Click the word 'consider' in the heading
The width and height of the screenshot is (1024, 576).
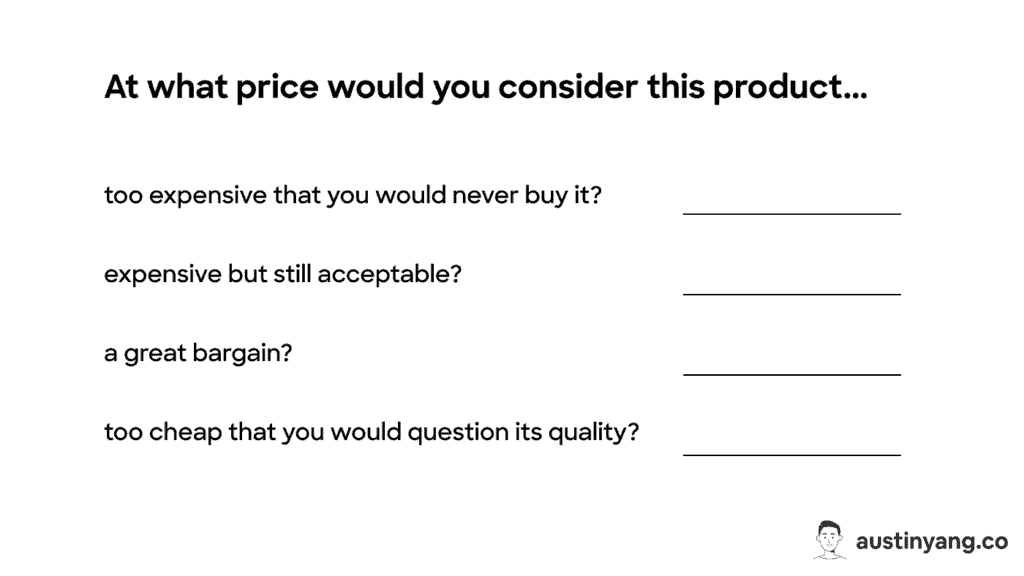click(x=568, y=87)
